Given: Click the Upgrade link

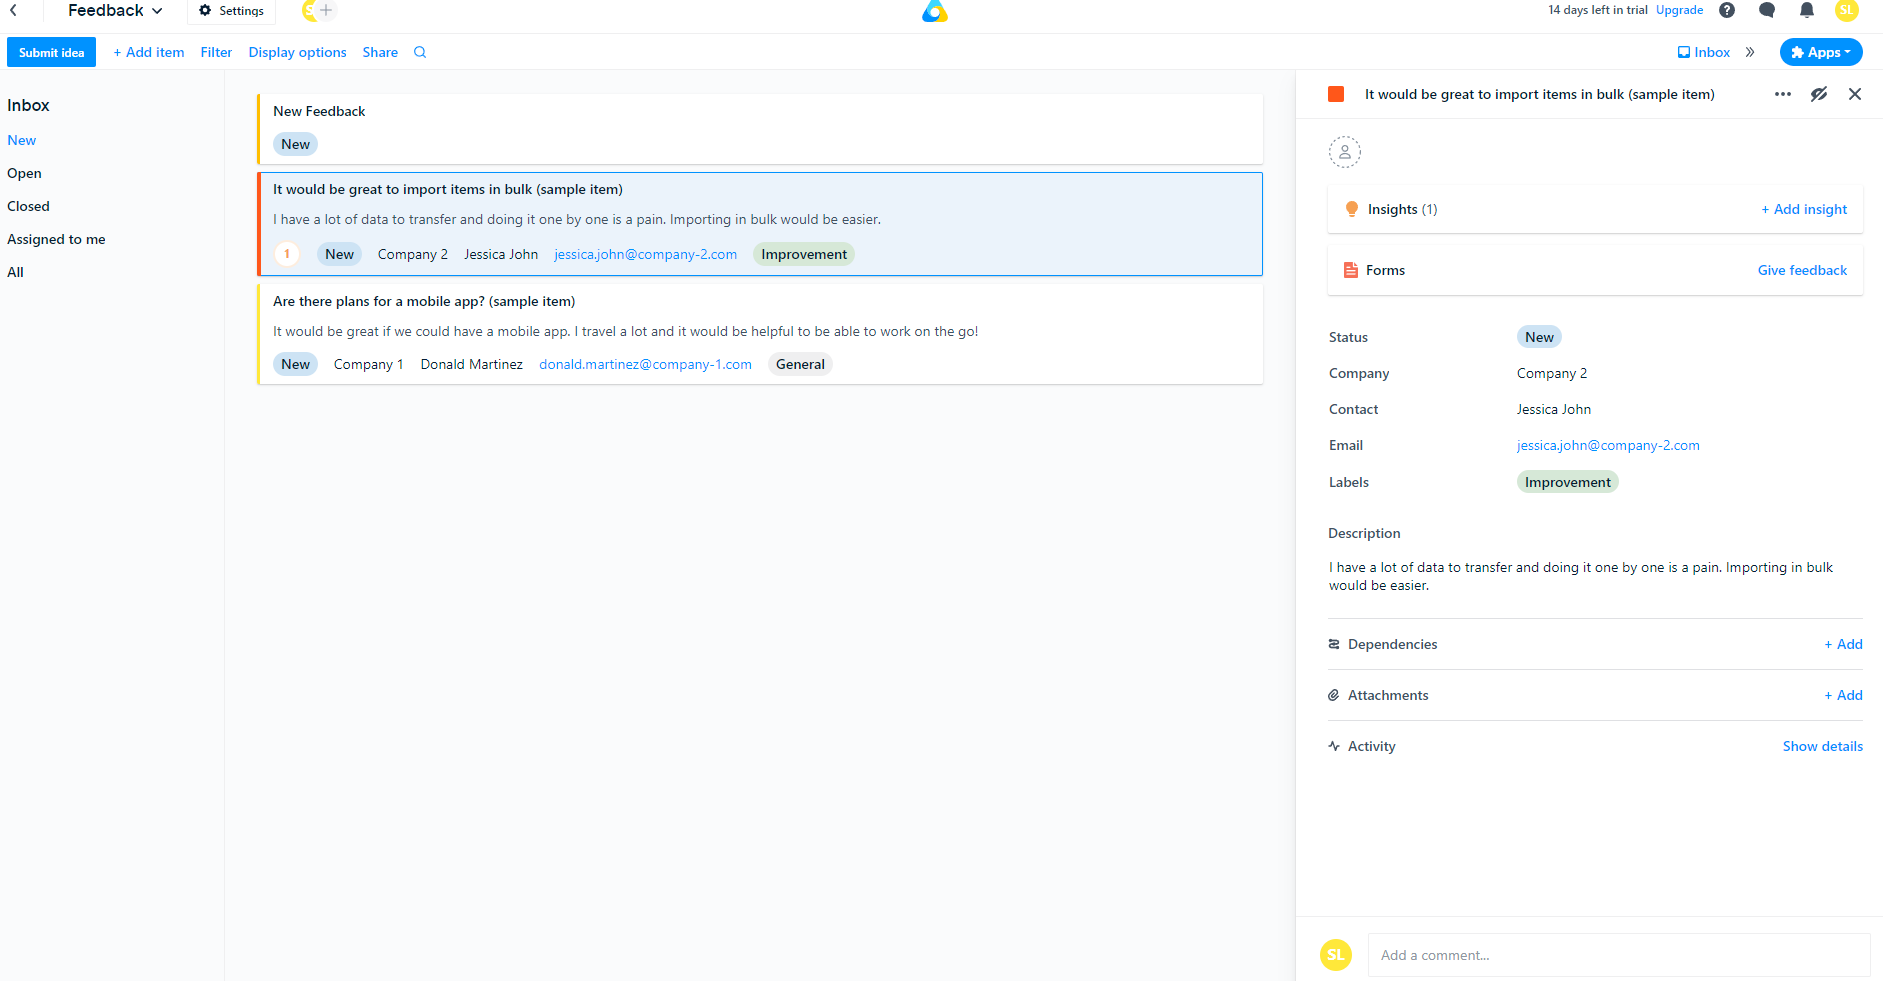Looking at the screenshot, I should [x=1679, y=10].
